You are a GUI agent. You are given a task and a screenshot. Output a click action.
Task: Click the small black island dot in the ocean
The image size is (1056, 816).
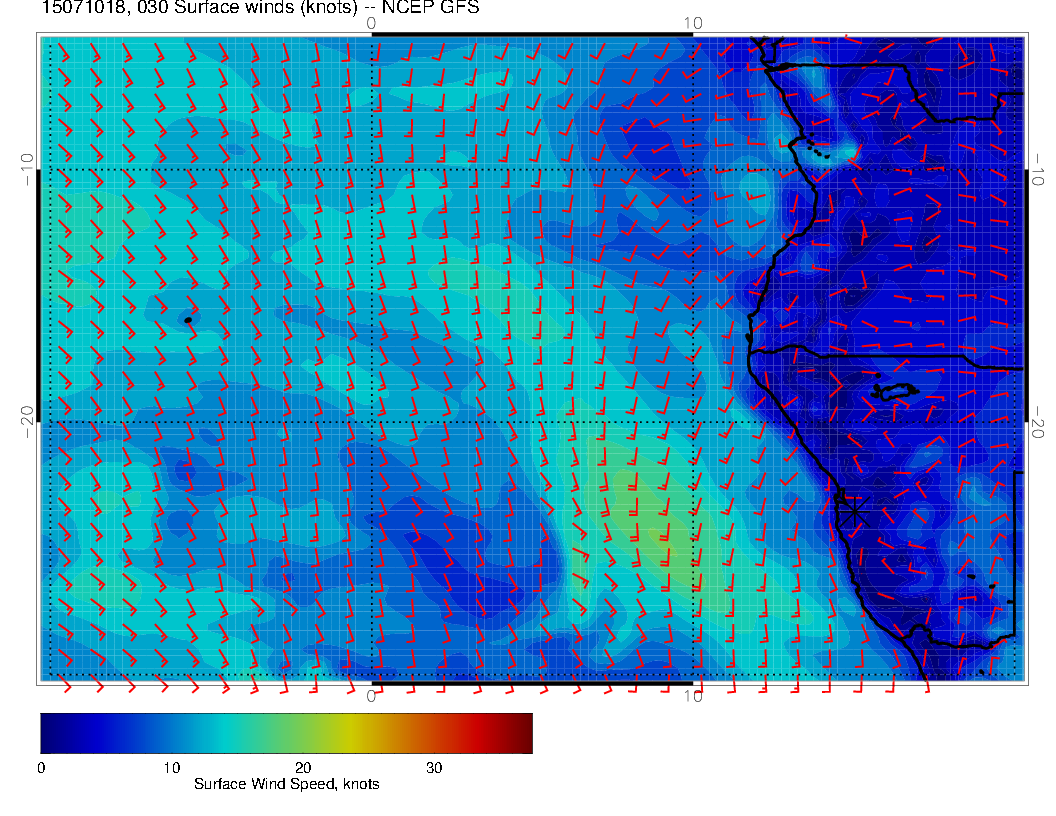188,320
